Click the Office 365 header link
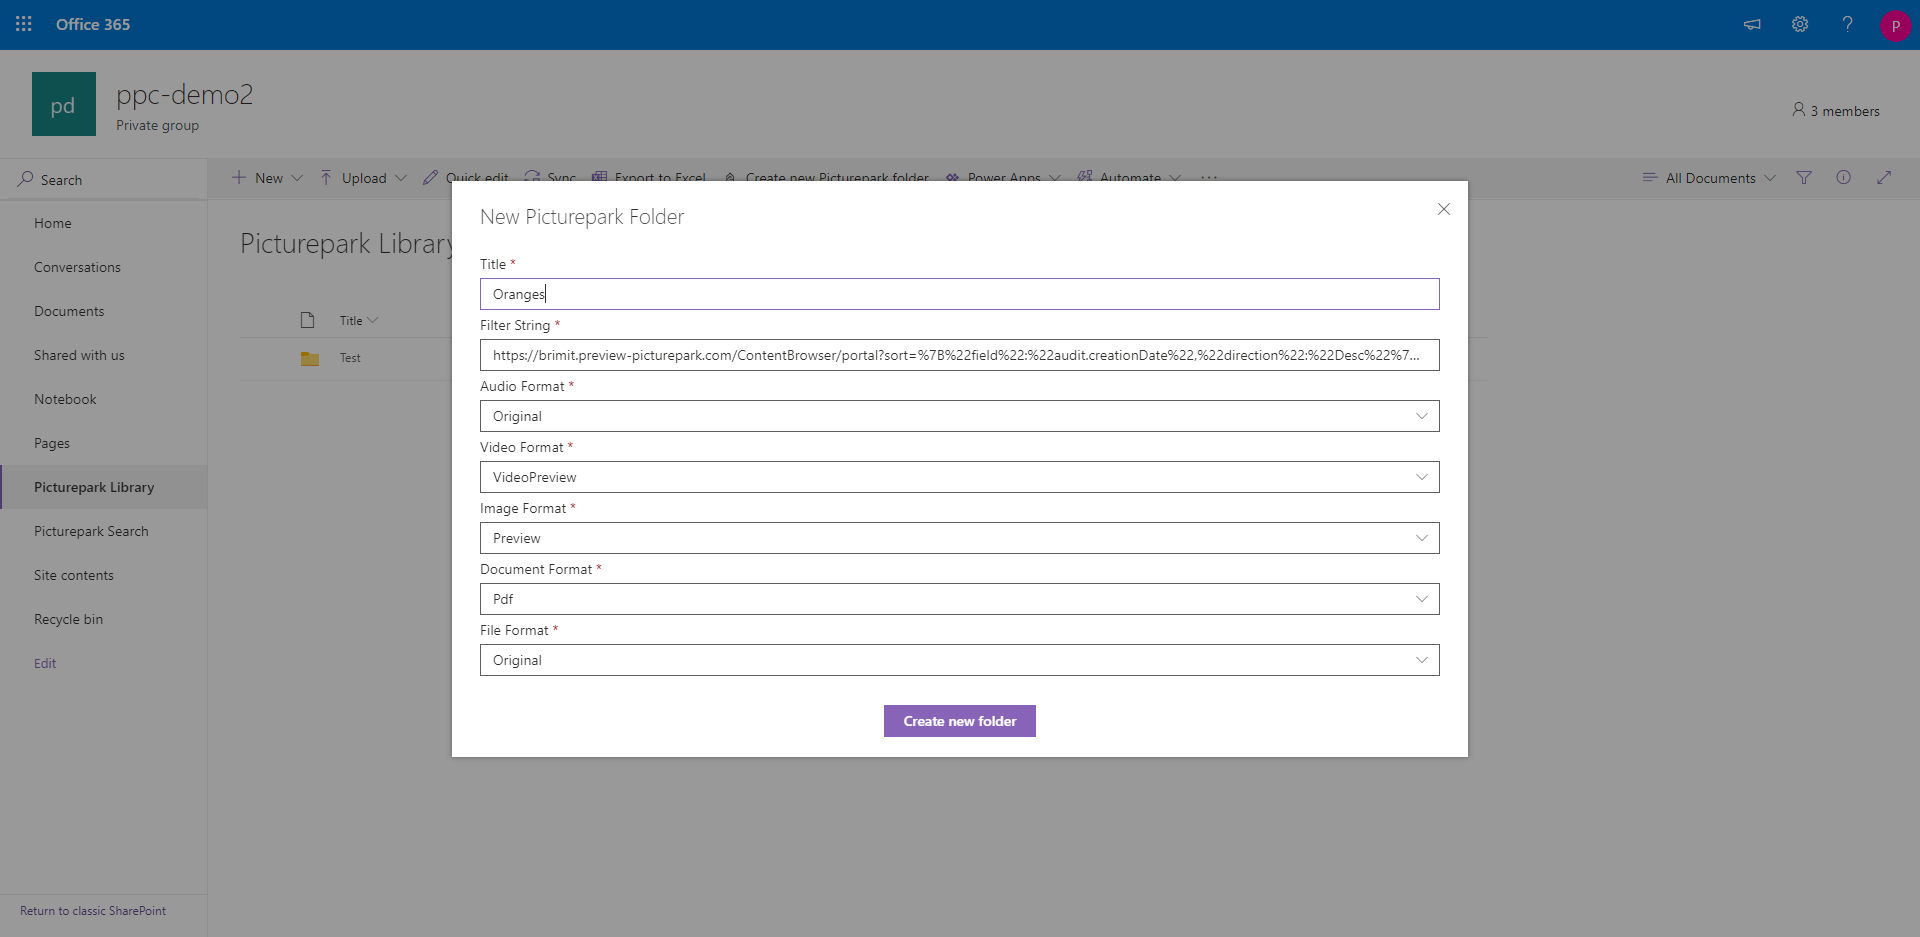Viewport: 1920px width, 937px height. [x=93, y=24]
